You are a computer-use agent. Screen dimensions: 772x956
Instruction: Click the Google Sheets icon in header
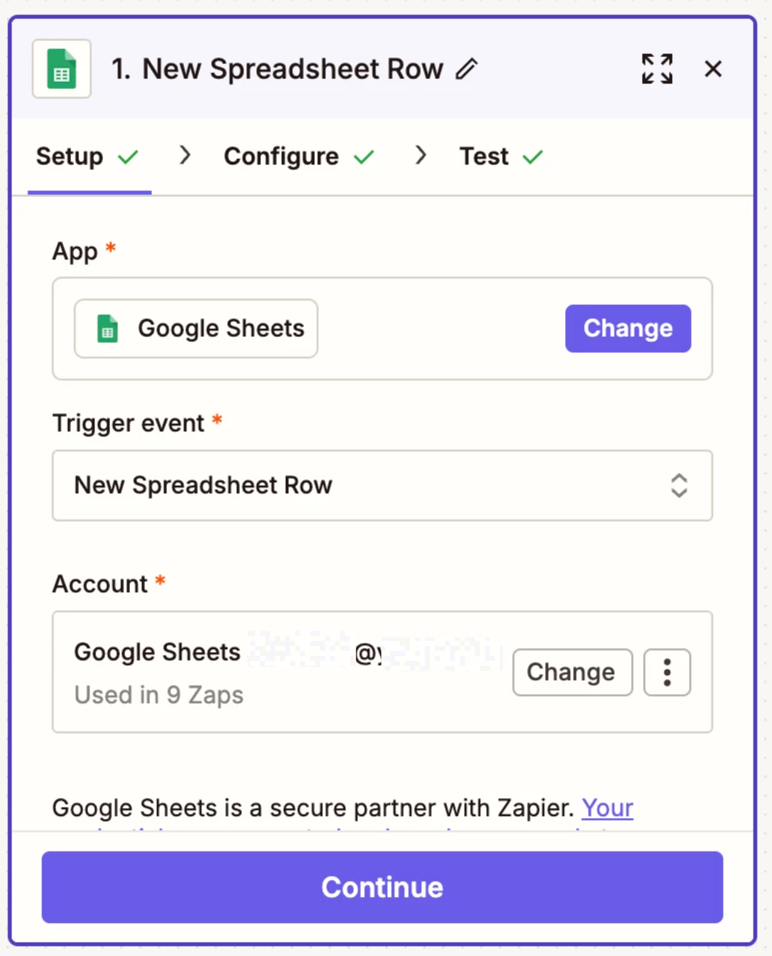(62, 69)
